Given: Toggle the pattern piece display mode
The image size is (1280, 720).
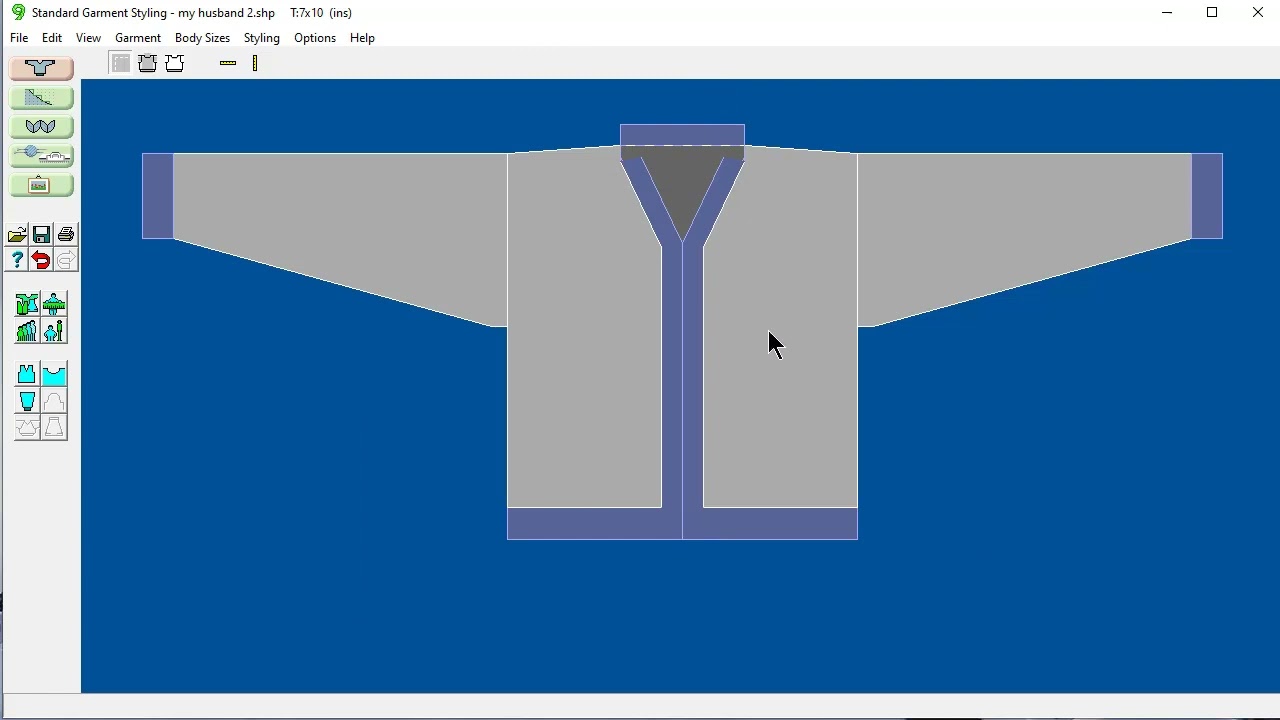Looking at the screenshot, I should pyautogui.click(x=120, y=63).
